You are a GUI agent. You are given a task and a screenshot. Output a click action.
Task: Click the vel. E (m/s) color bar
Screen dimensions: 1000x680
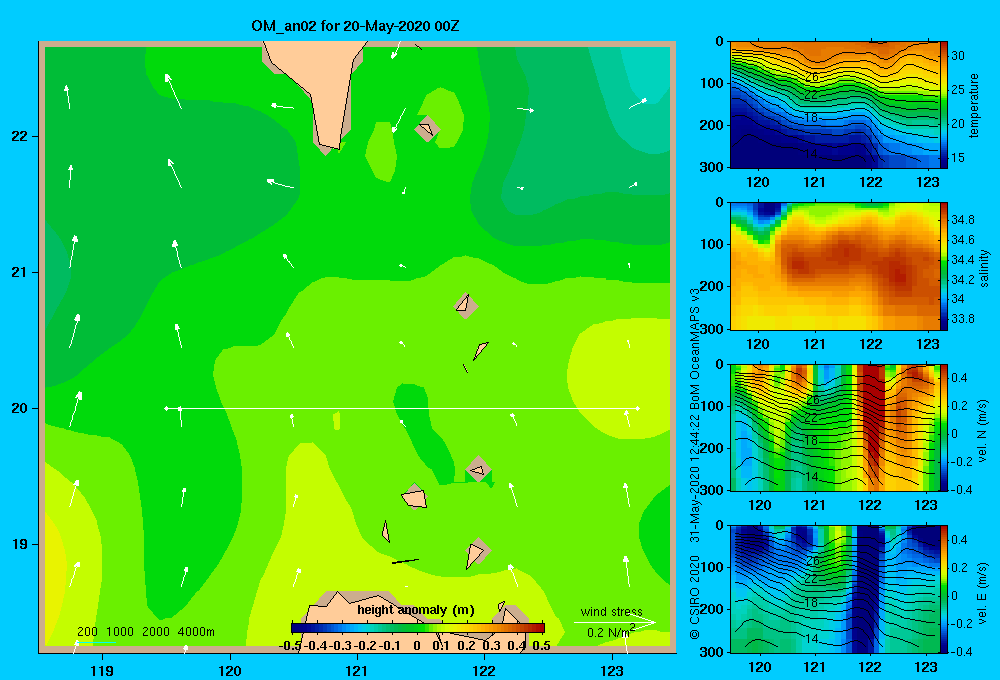click(944, 589)
